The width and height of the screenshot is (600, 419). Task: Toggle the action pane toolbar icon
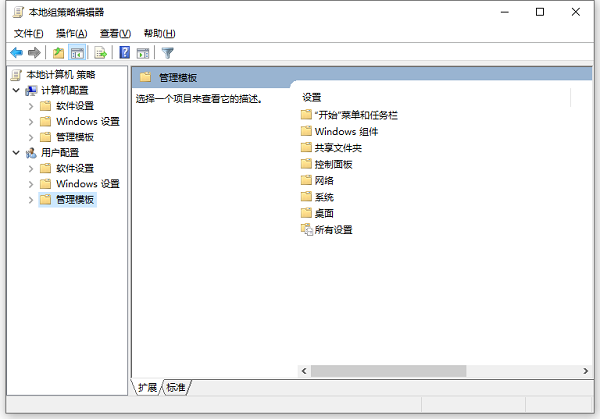143,52
